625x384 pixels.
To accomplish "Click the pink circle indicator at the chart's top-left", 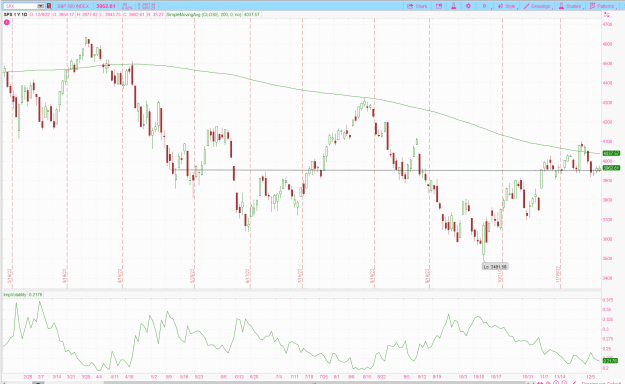I will 6,22.
